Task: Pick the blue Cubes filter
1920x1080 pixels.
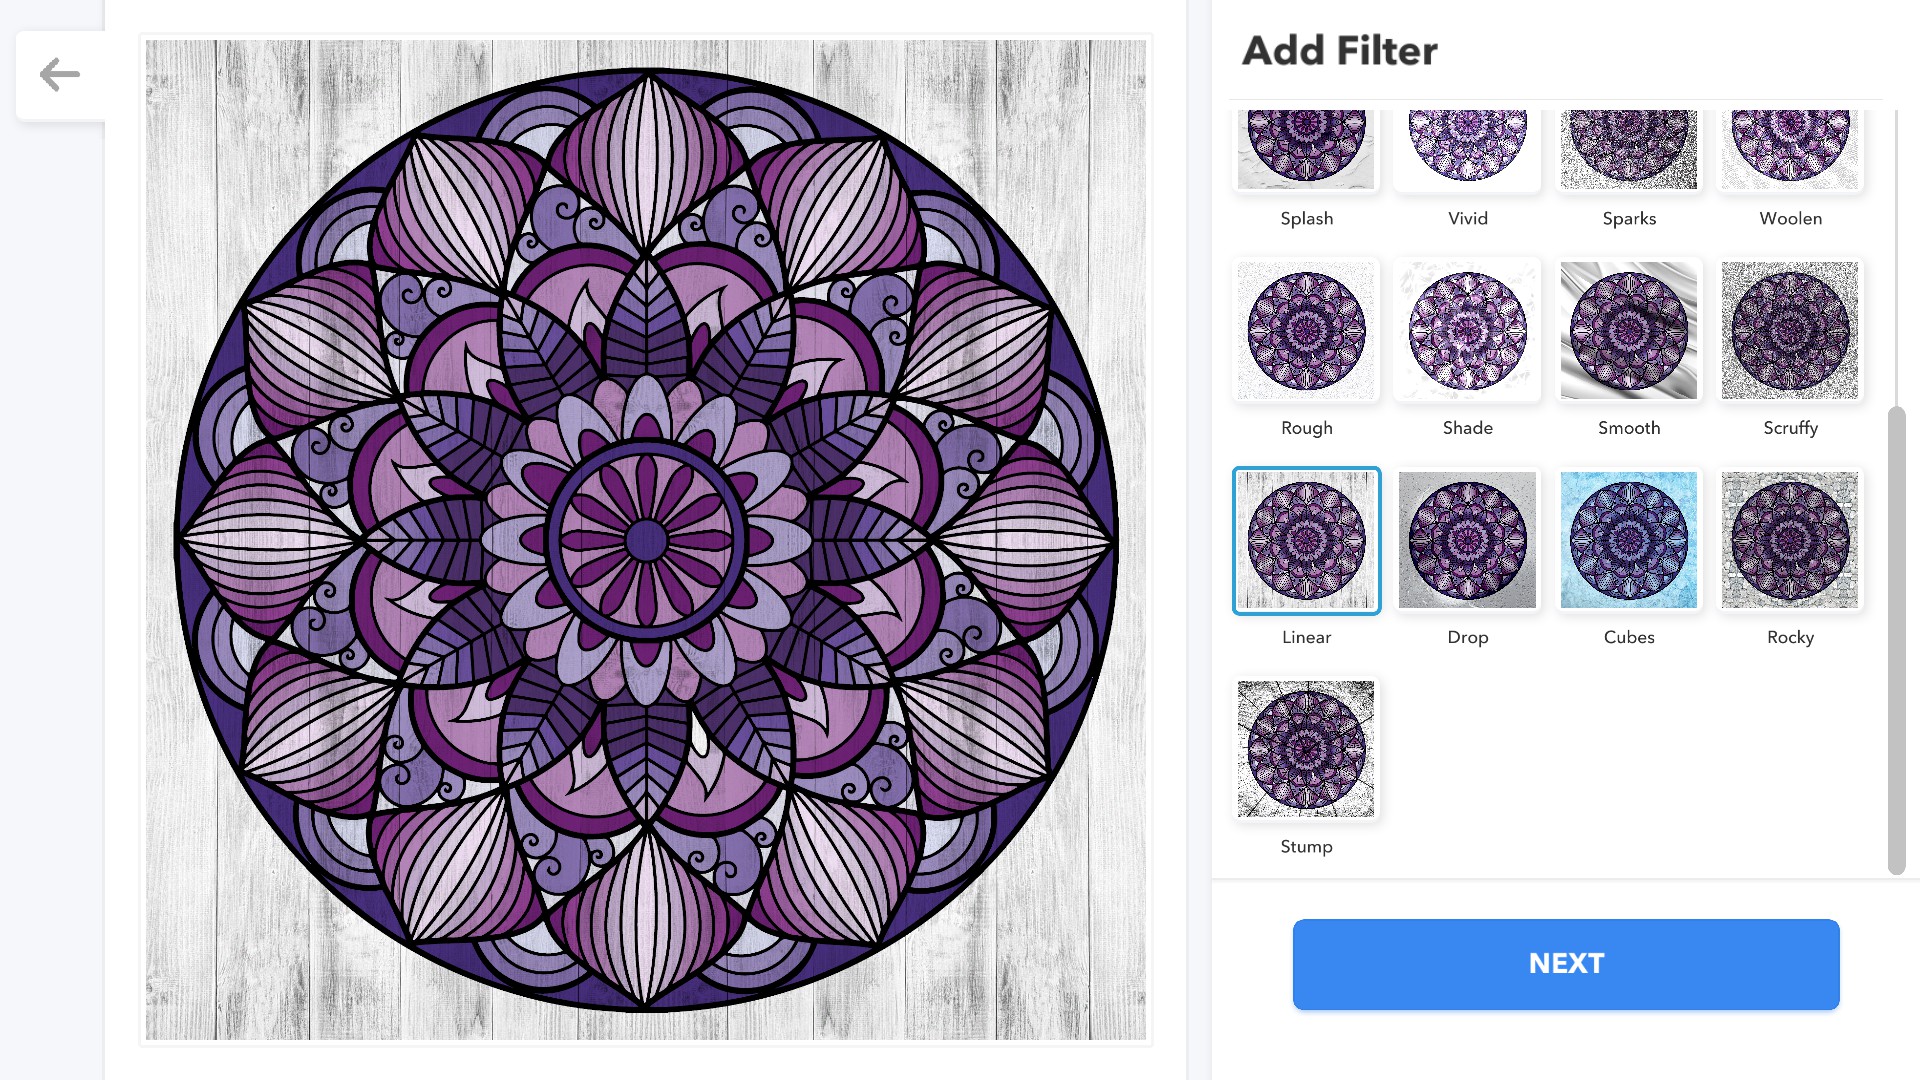Action: (x=1629, y=540)
